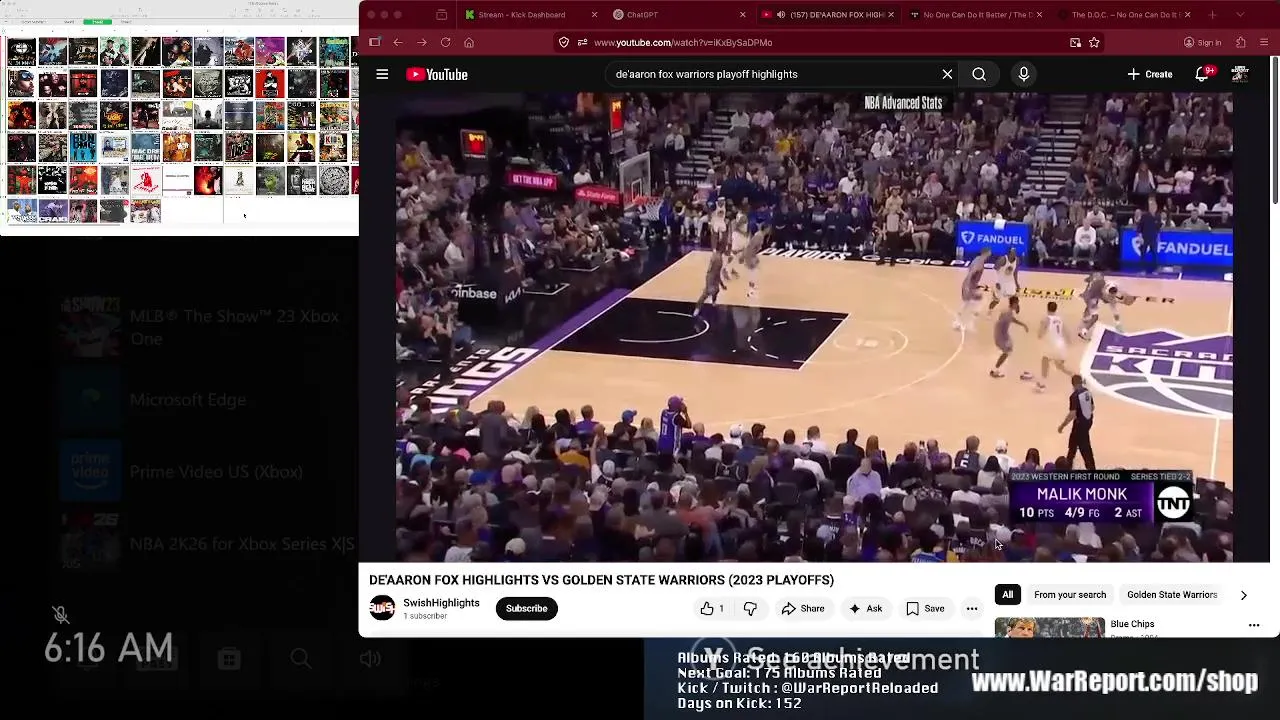The image size is (1280, 720).
Task: Toggle the browser sidebar panel icon
Action: click(x=374, y=42)
